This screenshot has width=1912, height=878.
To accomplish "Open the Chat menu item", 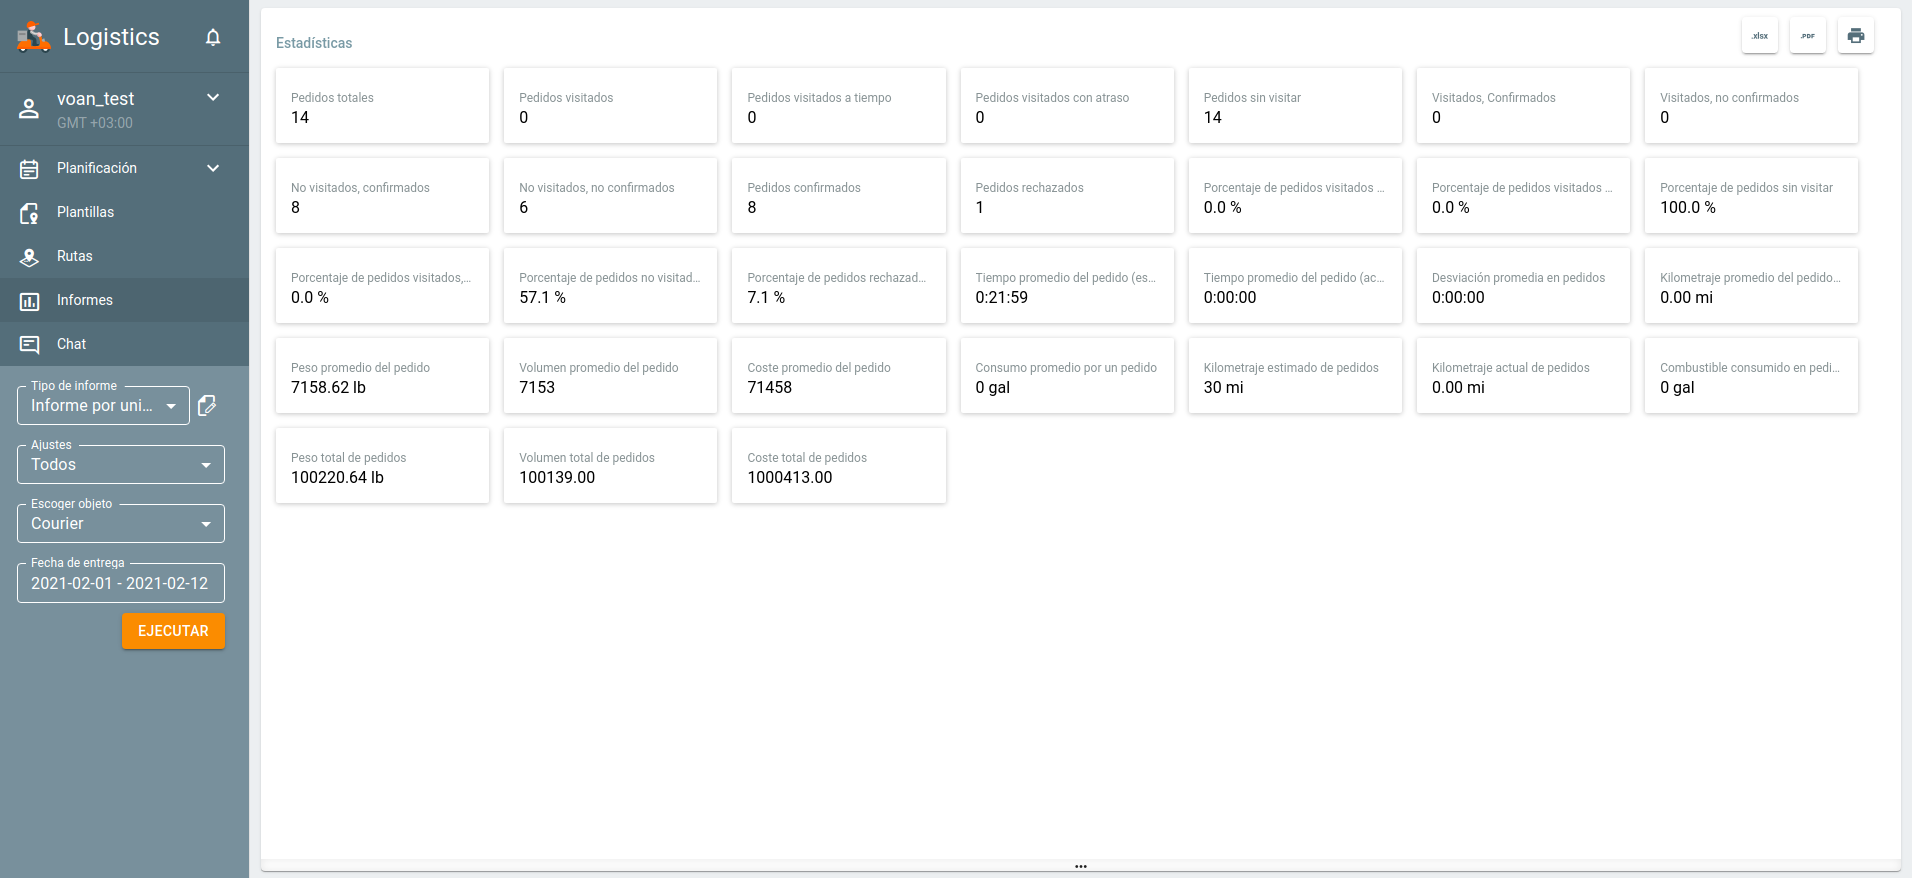I will pos(71,344).
